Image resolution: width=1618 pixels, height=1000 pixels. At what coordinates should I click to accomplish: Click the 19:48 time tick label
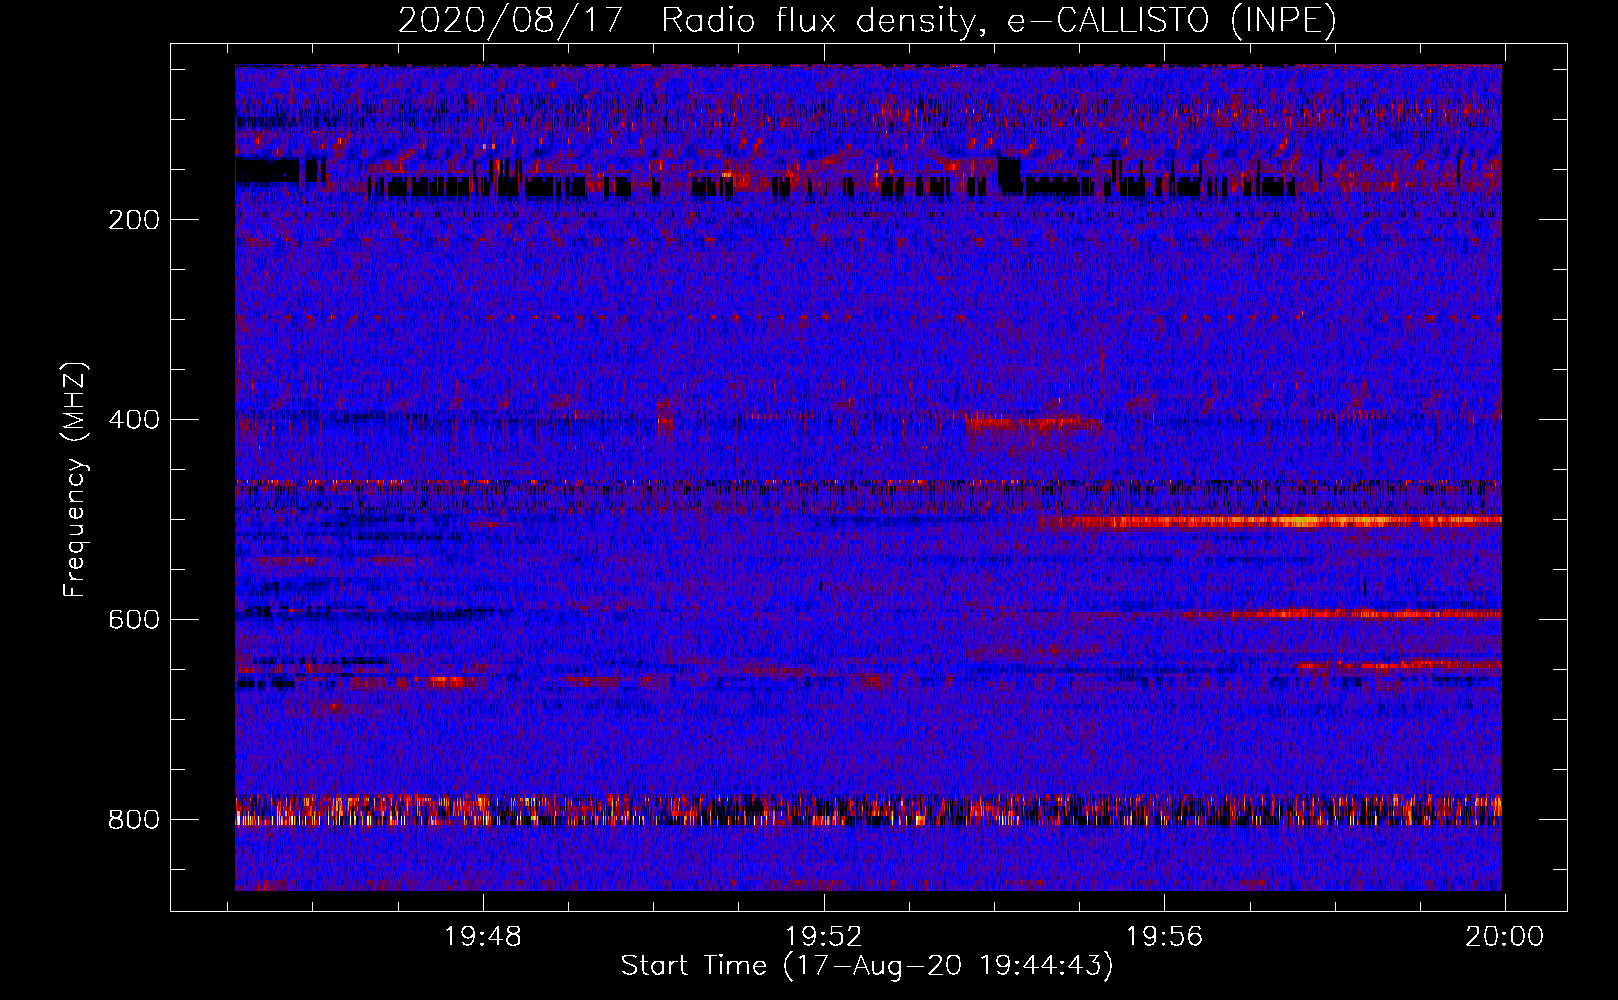pos(483,937)
